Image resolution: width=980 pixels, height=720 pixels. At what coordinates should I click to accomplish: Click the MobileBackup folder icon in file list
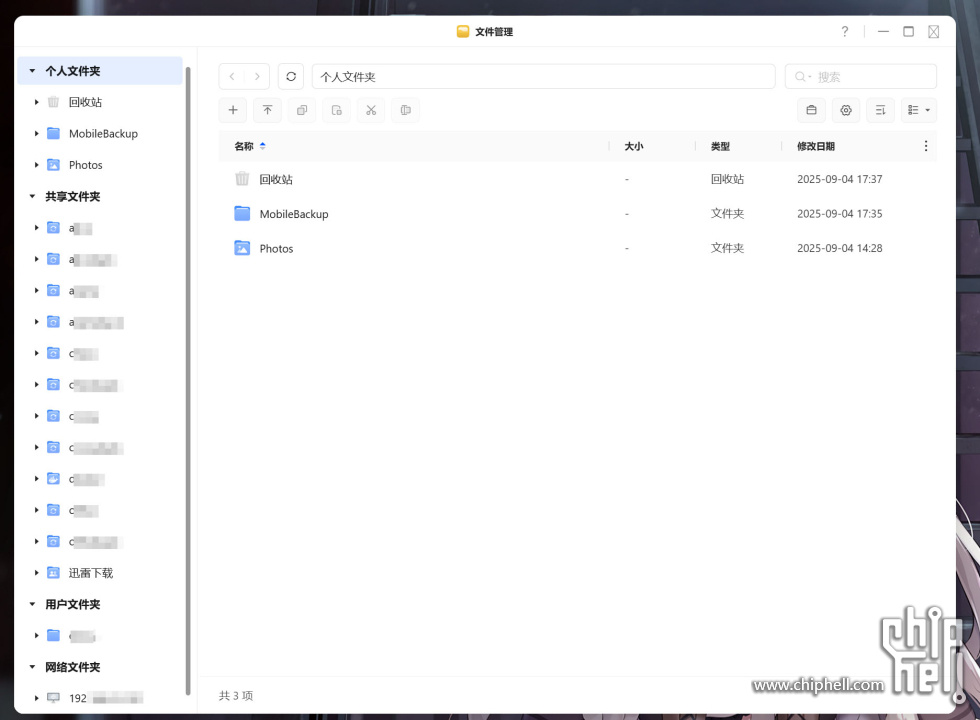pyautogui.click(x=242, y=214)
